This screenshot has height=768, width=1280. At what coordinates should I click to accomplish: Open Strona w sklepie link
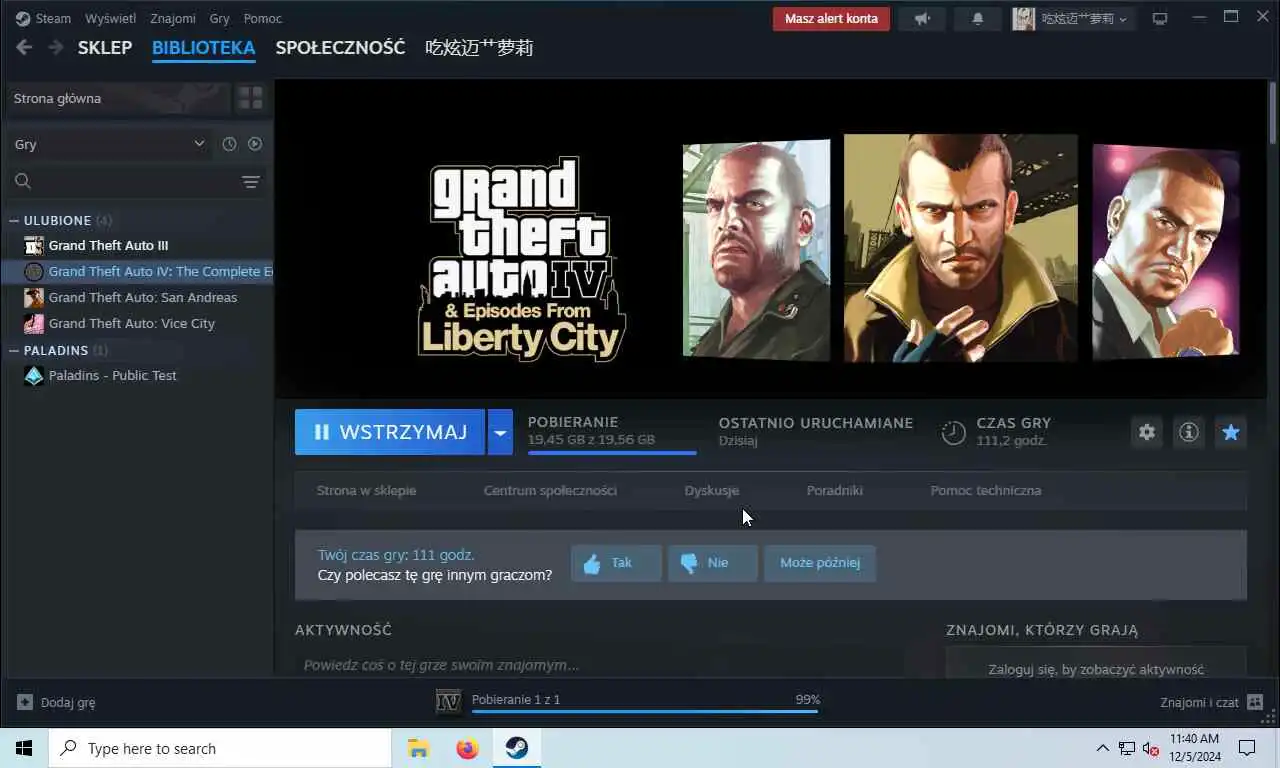click(x=366, y=490)
